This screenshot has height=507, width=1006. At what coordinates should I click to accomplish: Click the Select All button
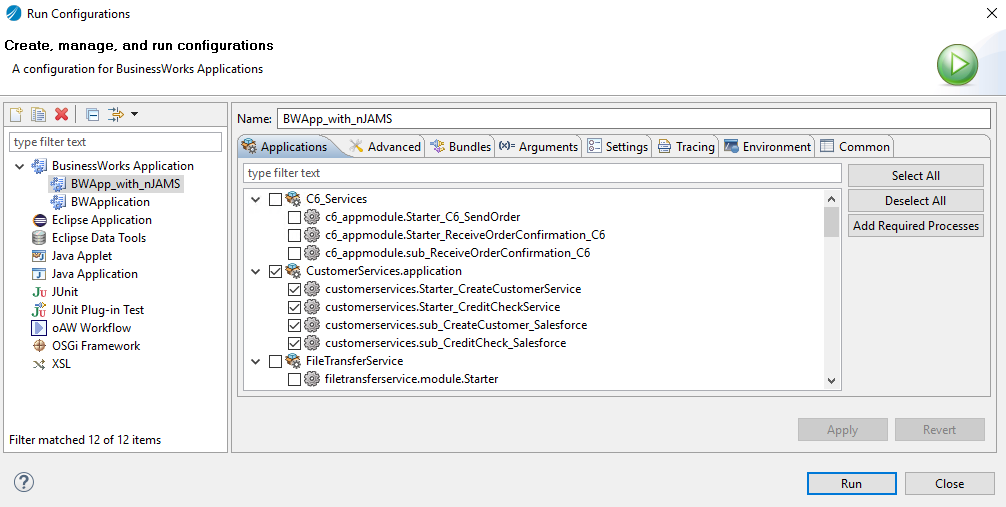coord(916,176)
